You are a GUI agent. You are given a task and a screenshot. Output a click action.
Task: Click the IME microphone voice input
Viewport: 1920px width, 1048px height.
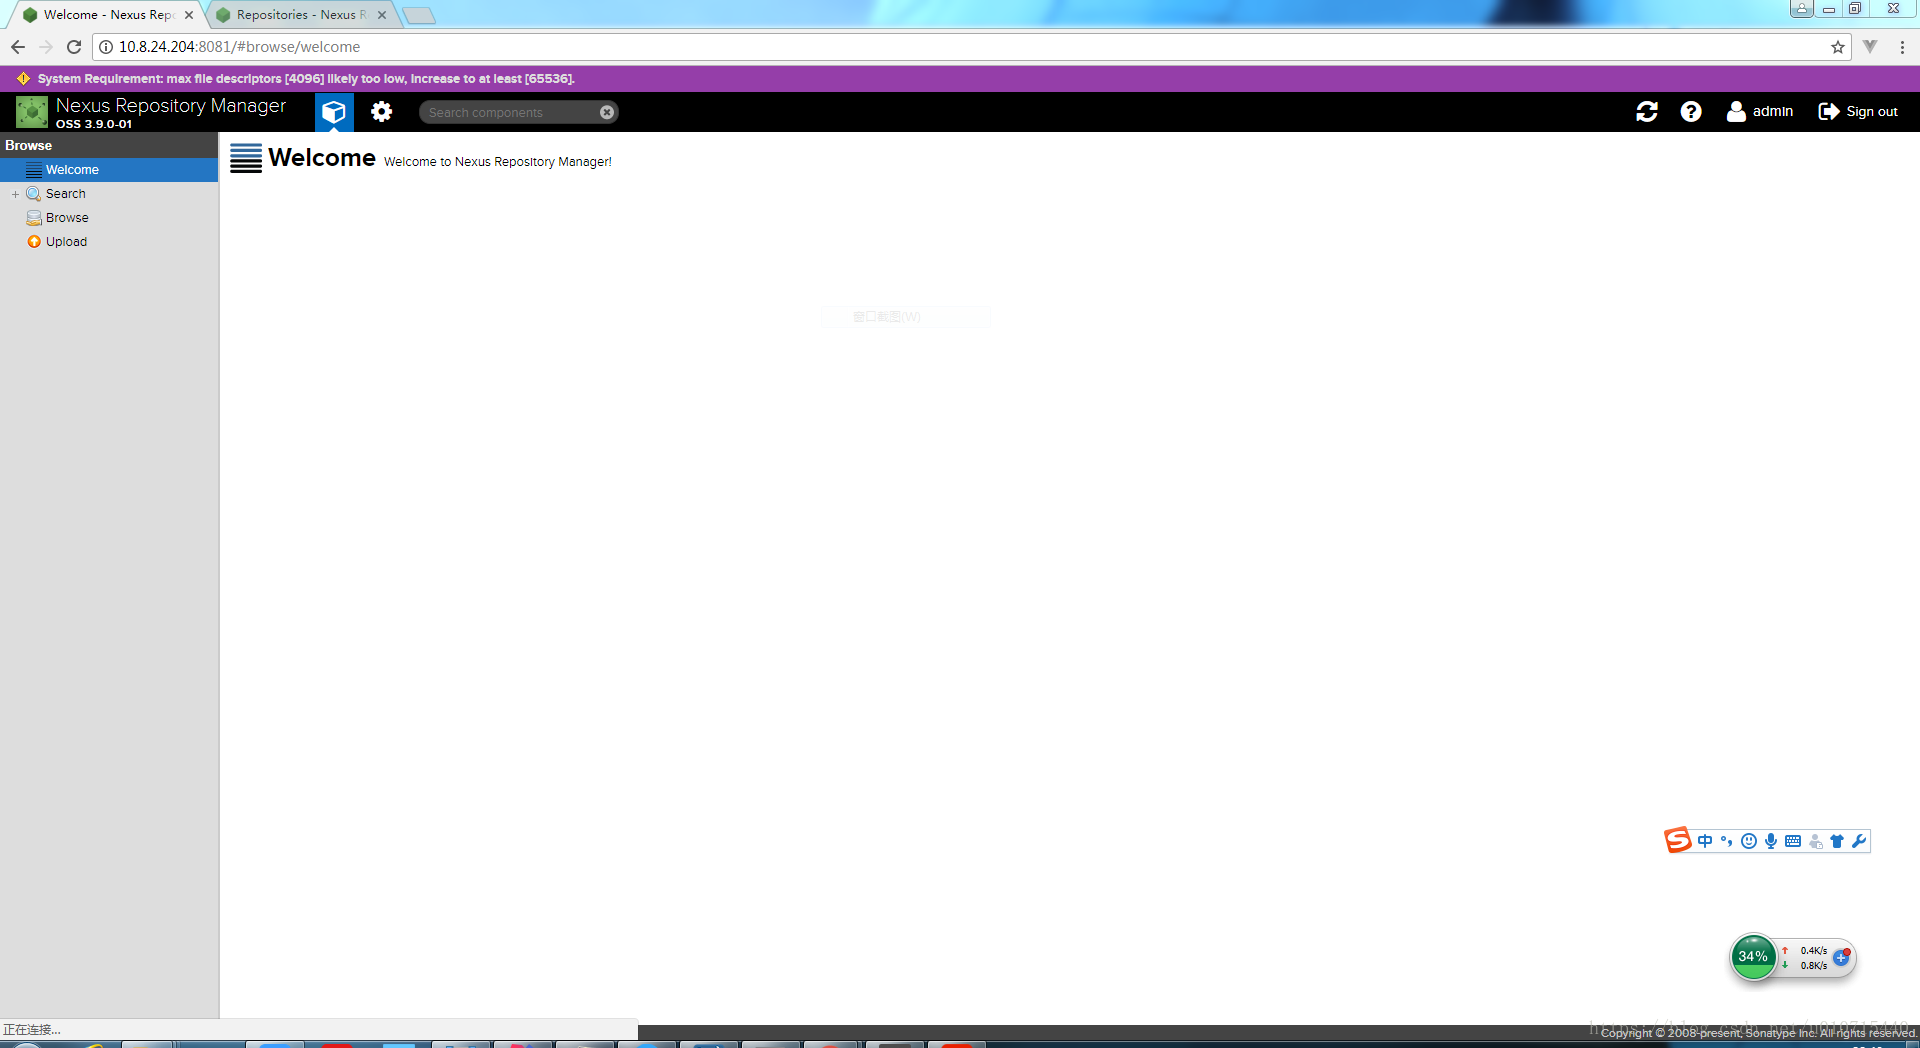pos(1771,841)
